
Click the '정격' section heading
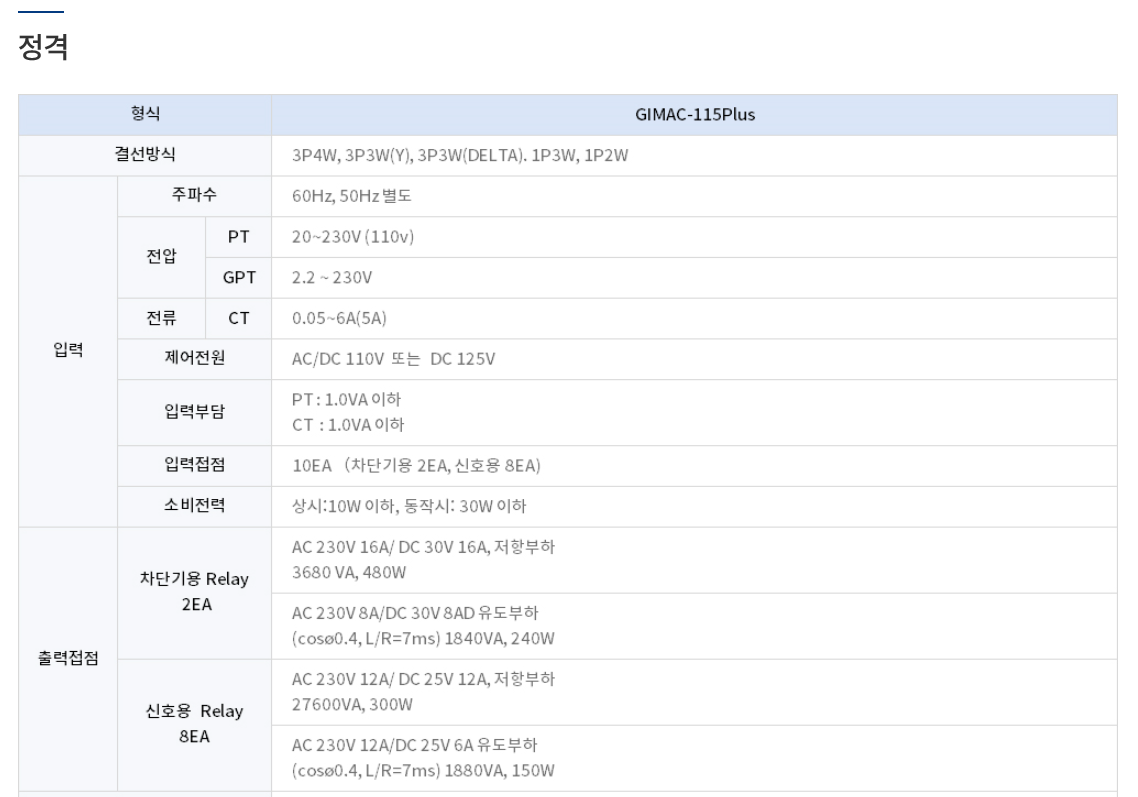[x=44, y=47]
